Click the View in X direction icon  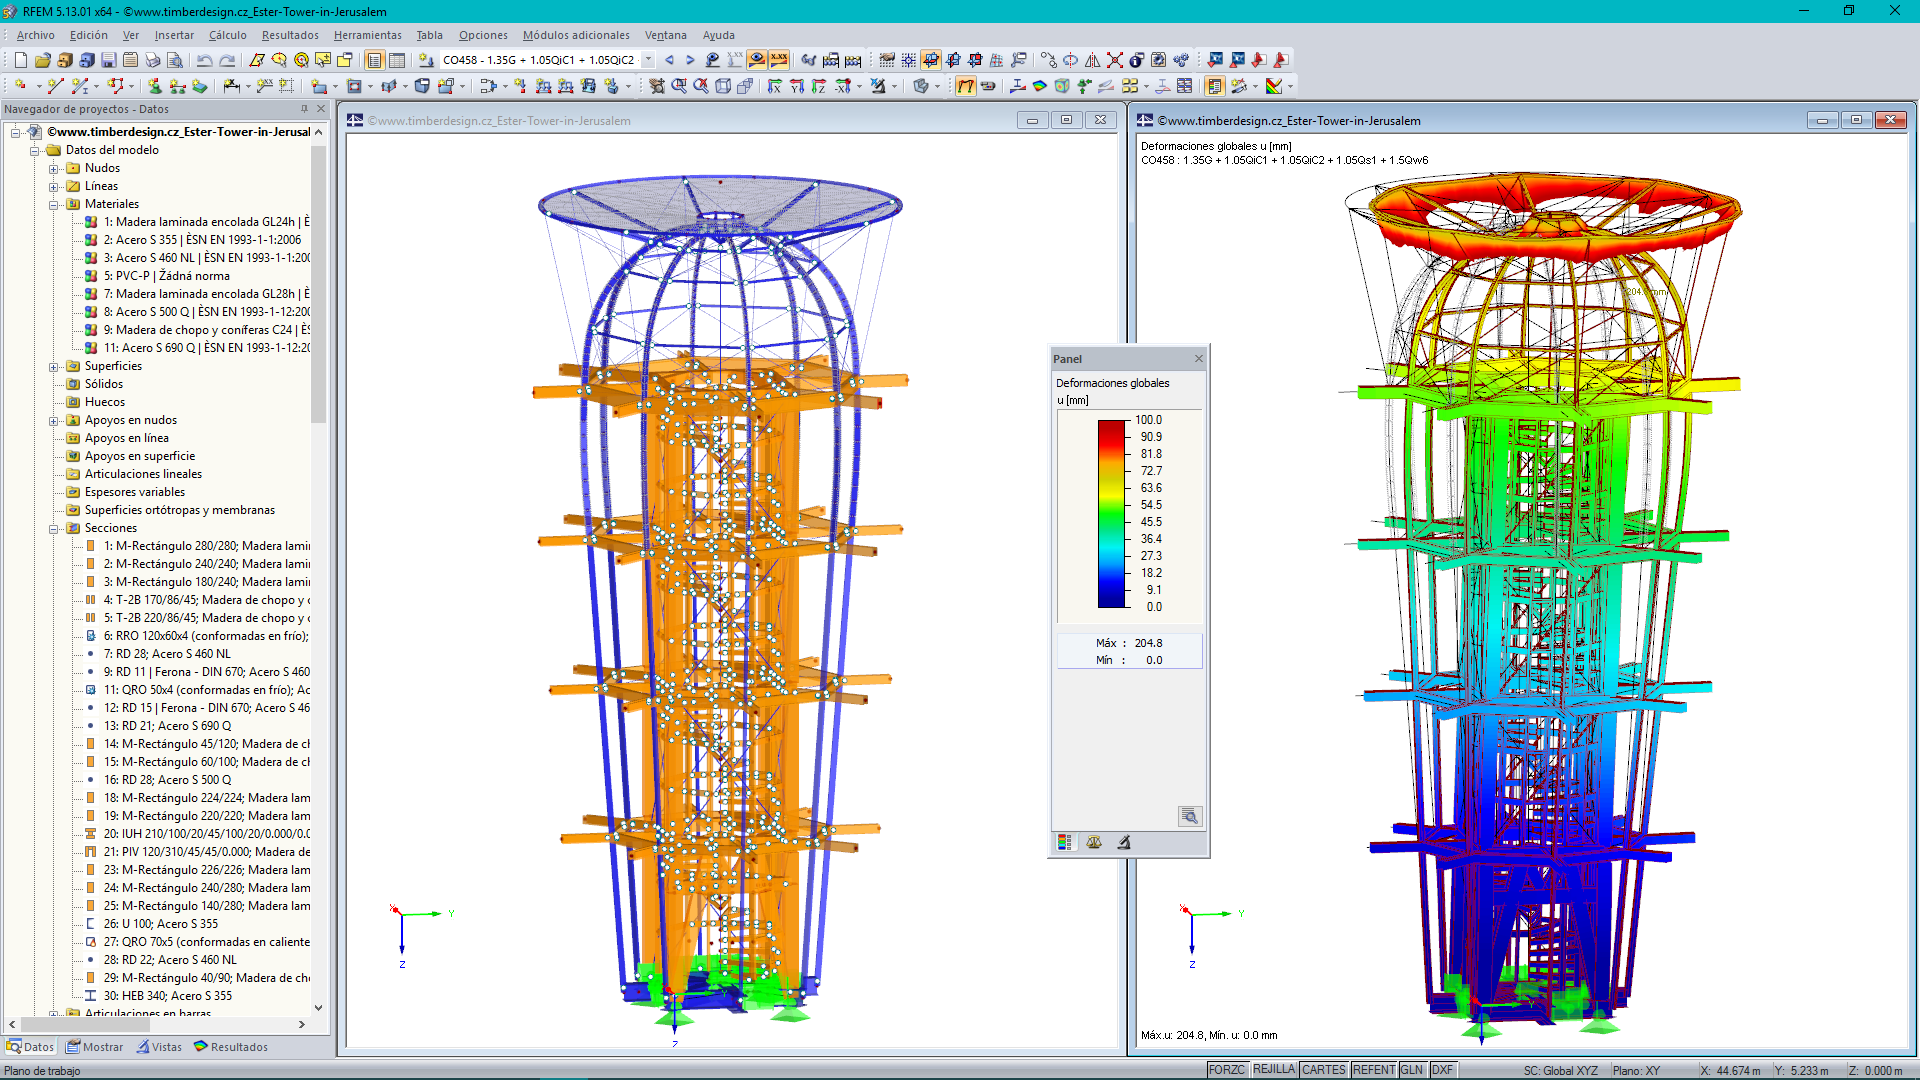click(x=776, y=85)
